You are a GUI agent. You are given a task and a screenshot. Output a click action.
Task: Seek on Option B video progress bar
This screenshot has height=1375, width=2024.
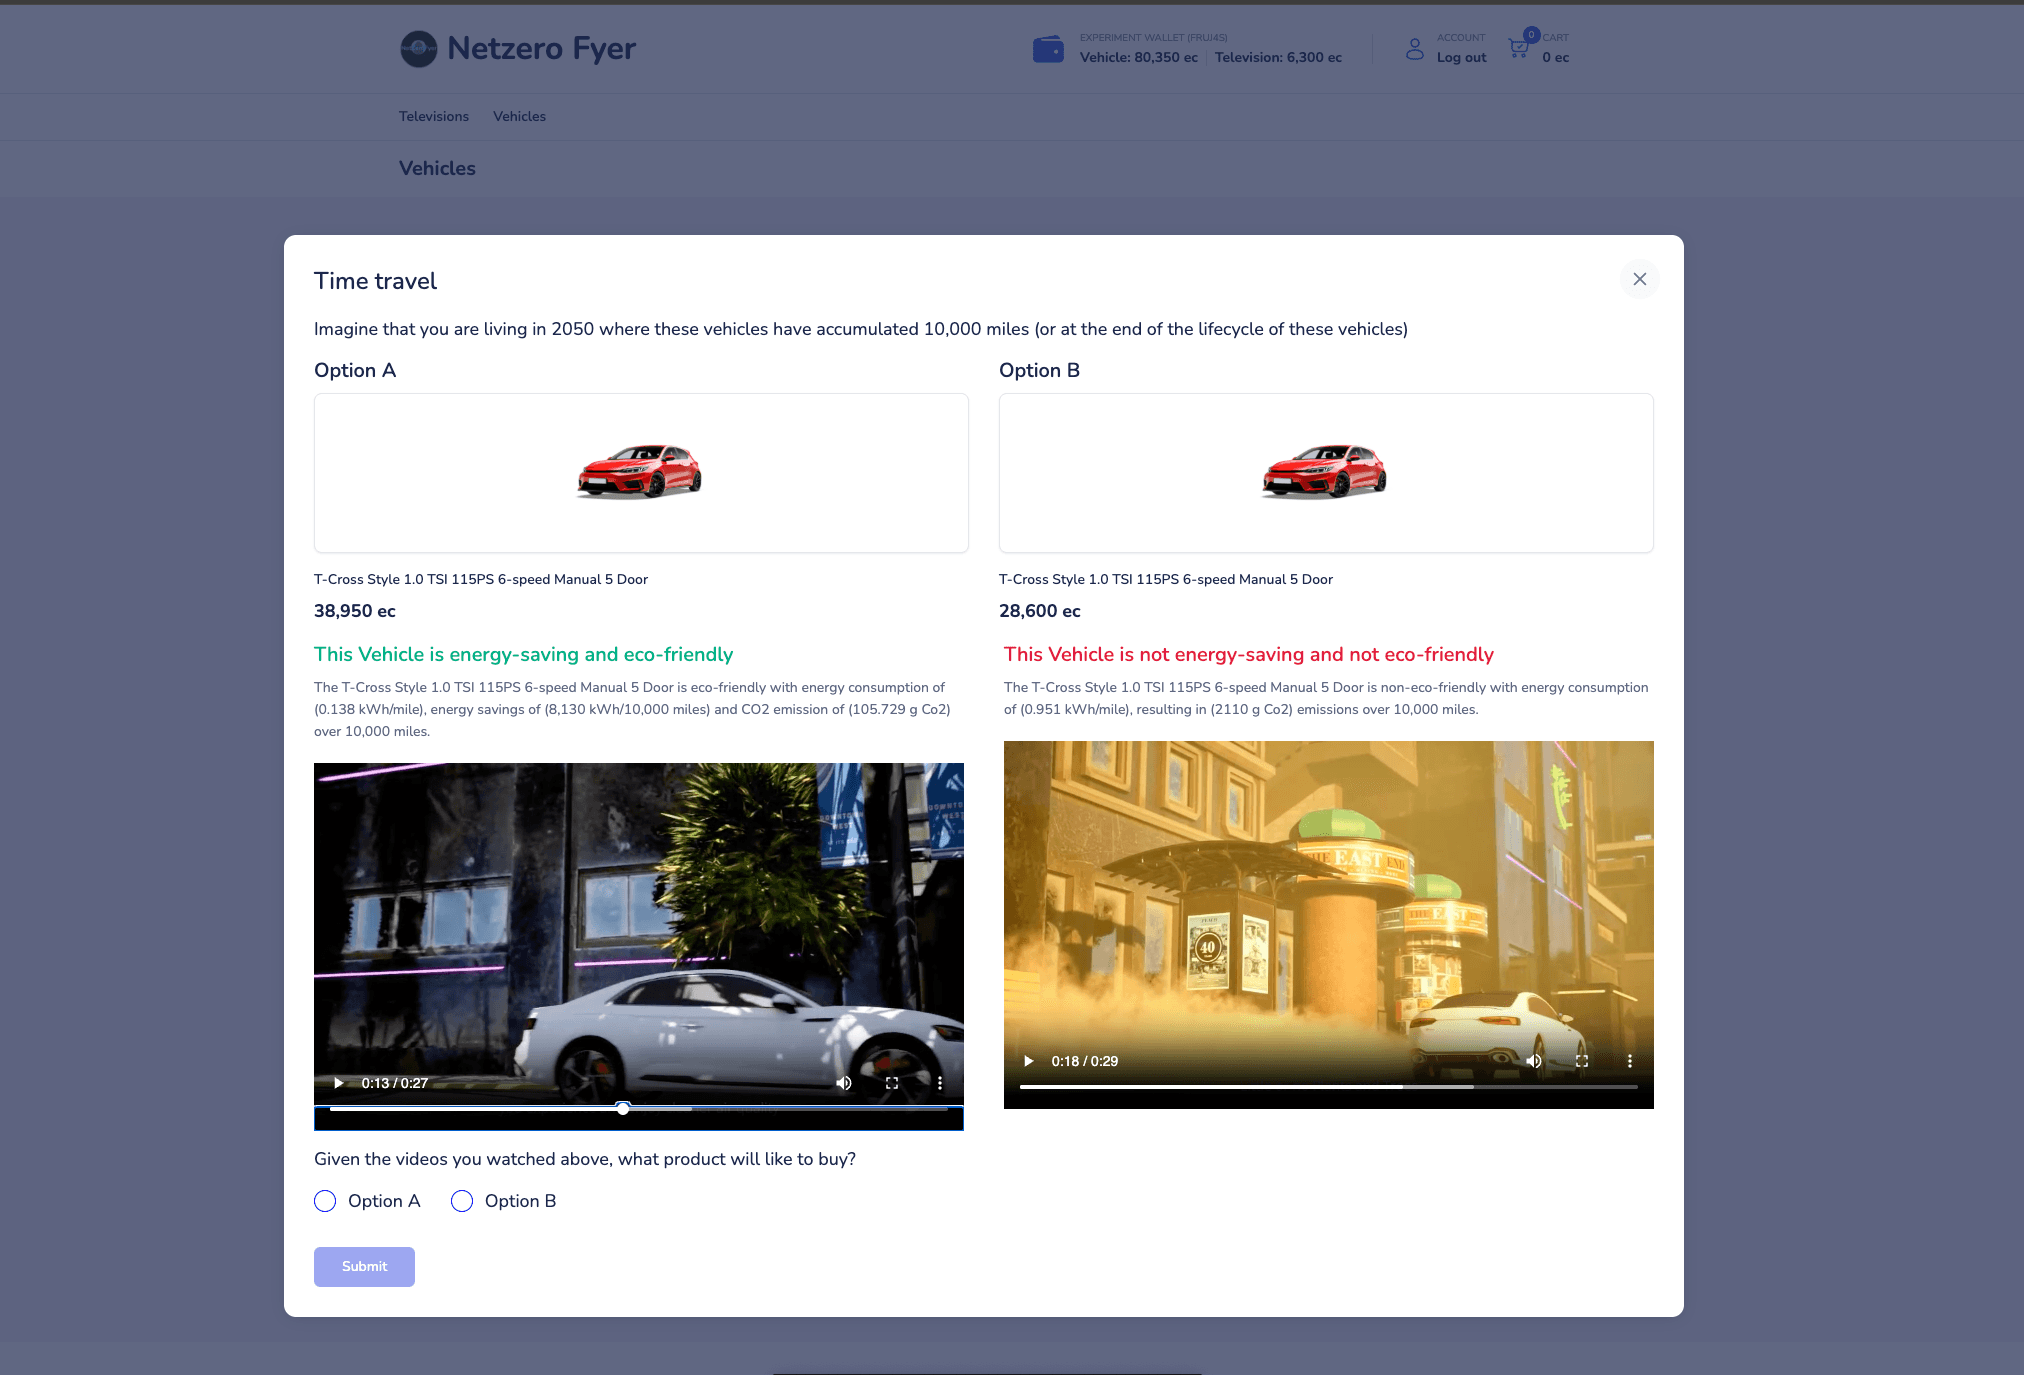1329,1086
